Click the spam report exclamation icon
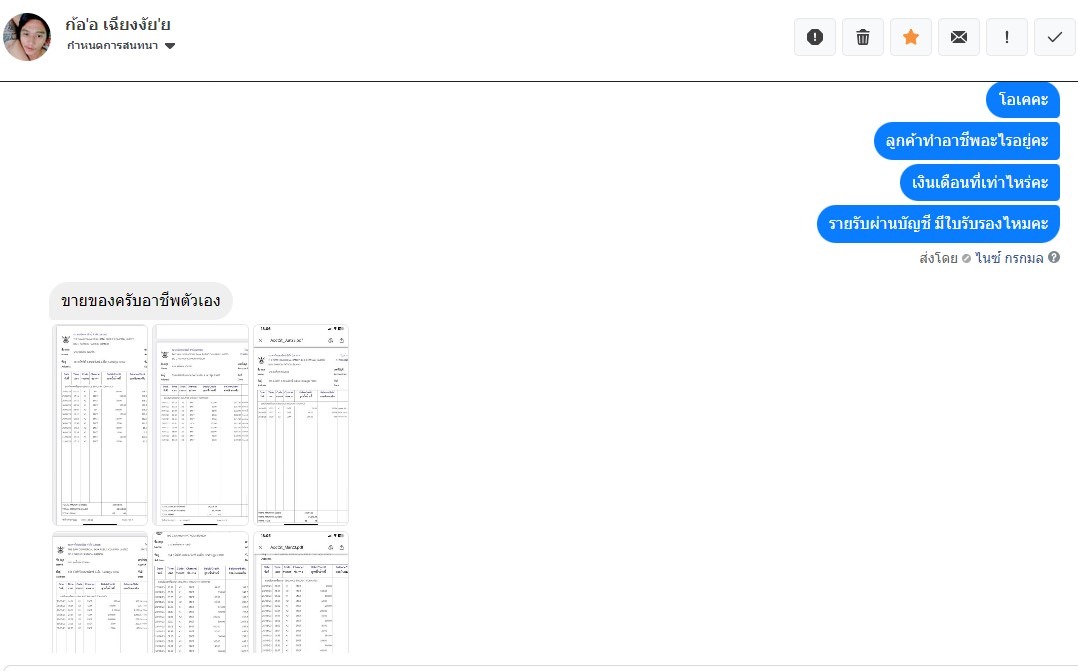 coord(815,37)
